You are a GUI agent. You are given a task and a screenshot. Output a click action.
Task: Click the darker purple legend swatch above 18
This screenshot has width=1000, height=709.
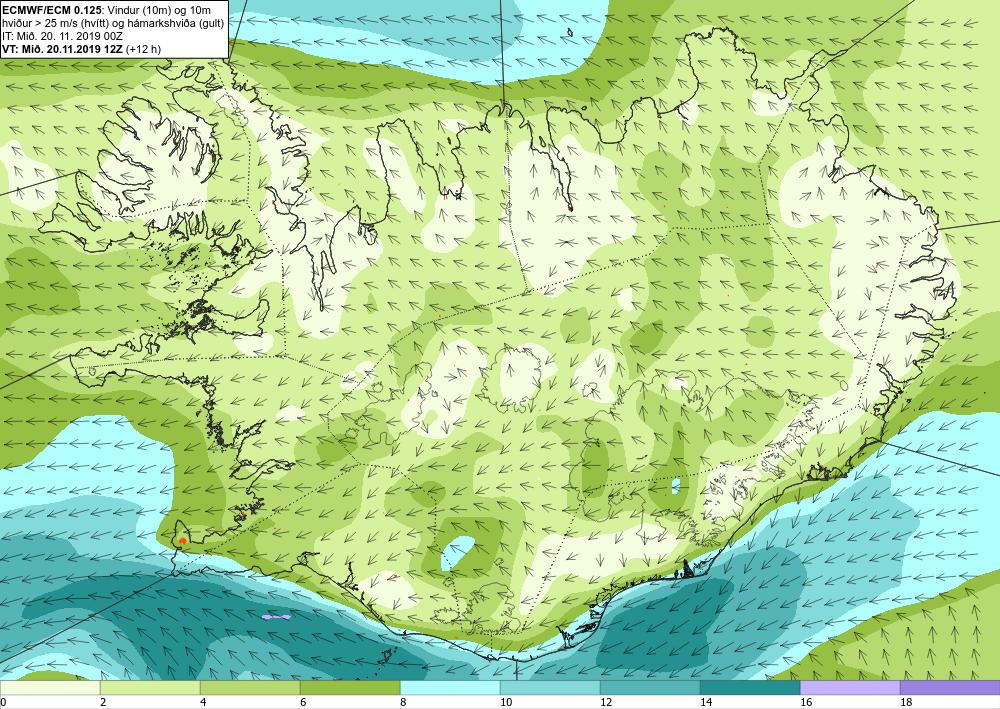pyautogui.click(x=950, y=688)
